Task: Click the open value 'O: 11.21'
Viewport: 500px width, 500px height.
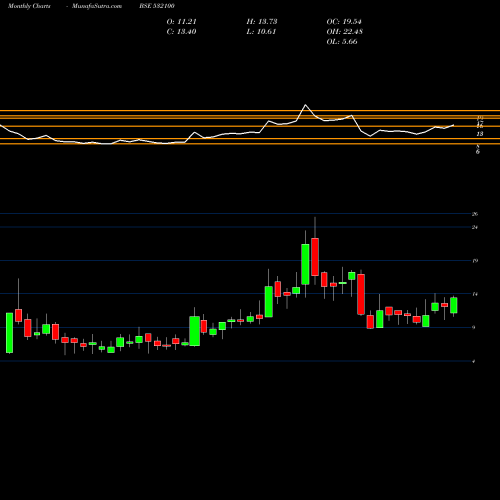Action: click(181, 22)
